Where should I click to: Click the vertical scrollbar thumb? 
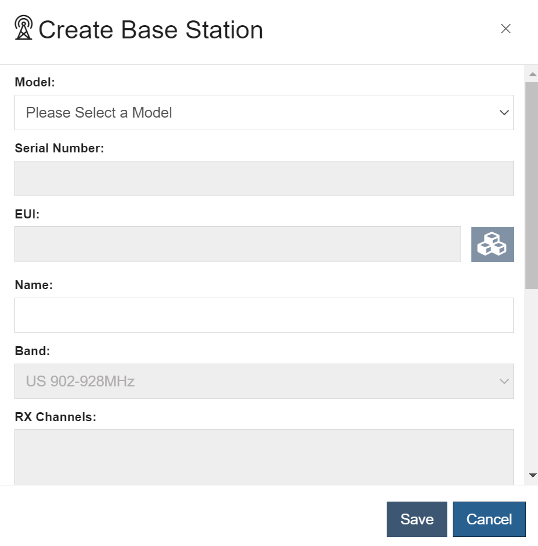(531, 186)
